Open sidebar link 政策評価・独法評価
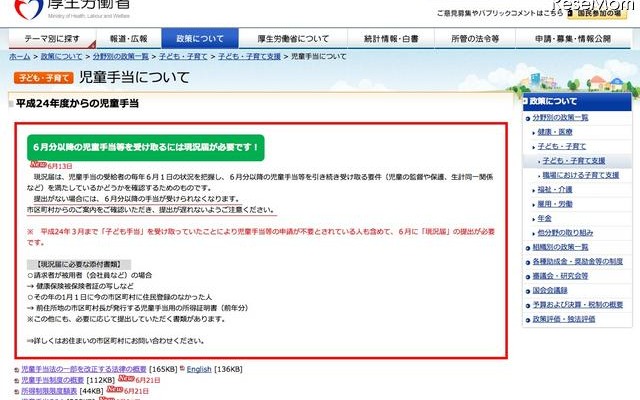 (x=564, y=319)
